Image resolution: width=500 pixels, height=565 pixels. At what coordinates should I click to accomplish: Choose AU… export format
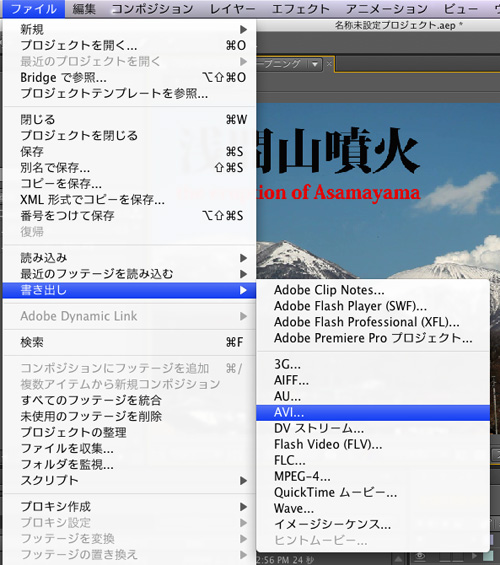[373, 396]
